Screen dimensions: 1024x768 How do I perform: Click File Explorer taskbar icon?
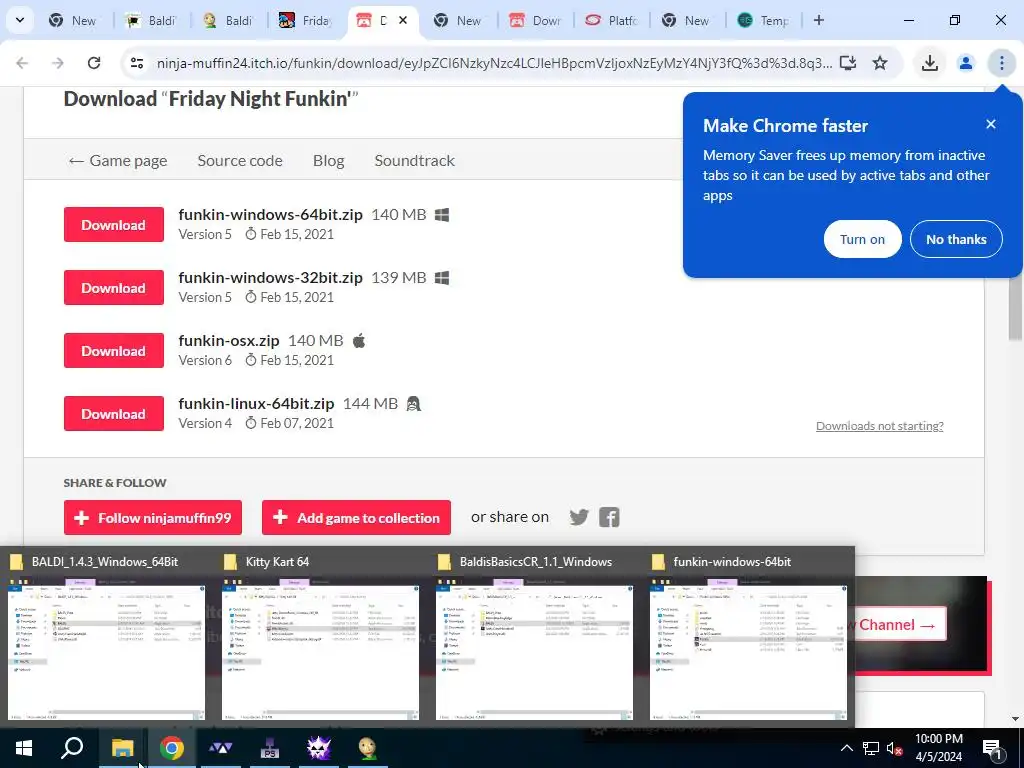pyautogui.click(x=122, y=748)
